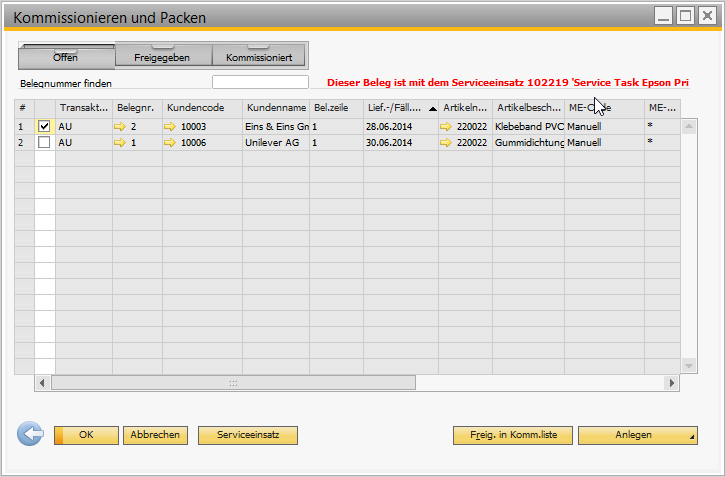Viewport: 726px width, 477px height.
Task: Switch to the Freigegeben tab
Action: [162, 58]
